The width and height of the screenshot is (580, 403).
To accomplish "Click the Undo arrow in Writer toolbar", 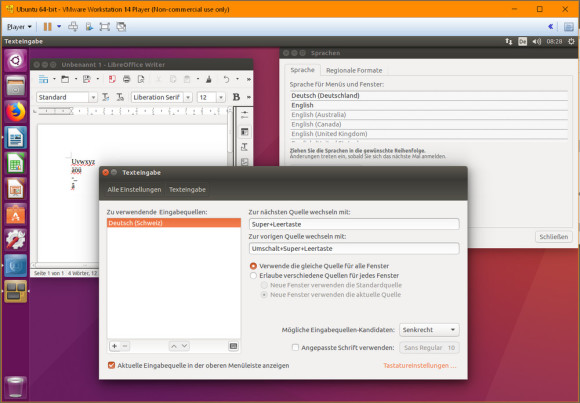I will click(x=226, y=79).
